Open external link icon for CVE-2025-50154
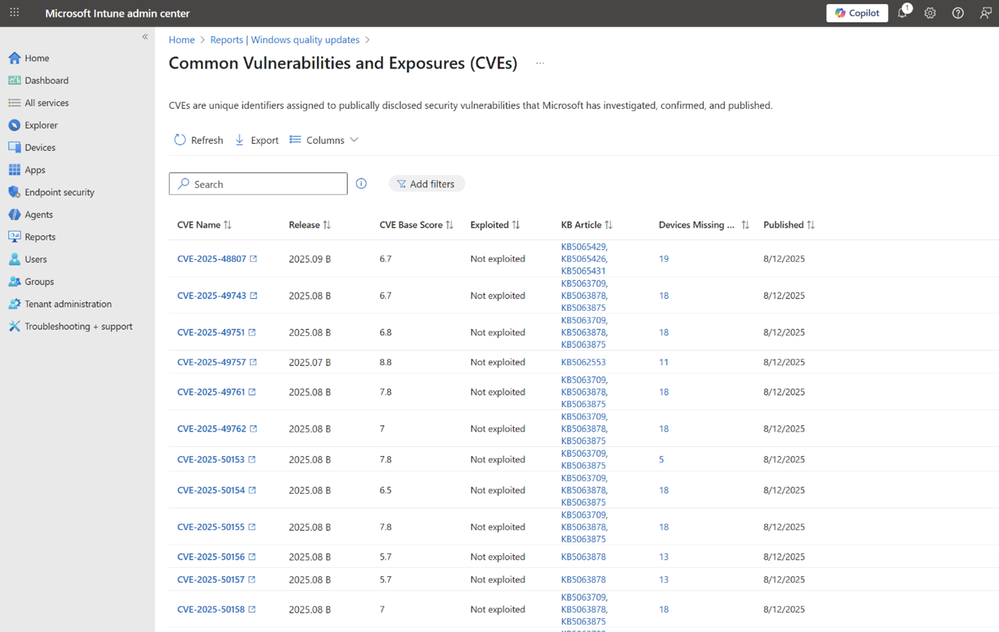This screenshot has height=632, width=999. pyautogui.click(x=252, y=490)
